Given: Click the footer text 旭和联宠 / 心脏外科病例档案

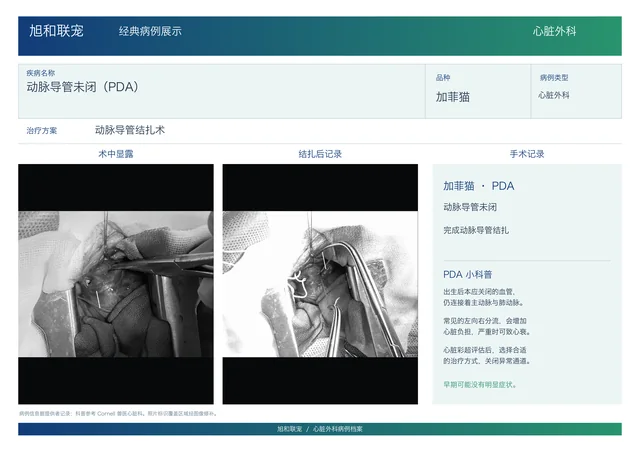Looking at the screenshot, I should tap(320, 429).
